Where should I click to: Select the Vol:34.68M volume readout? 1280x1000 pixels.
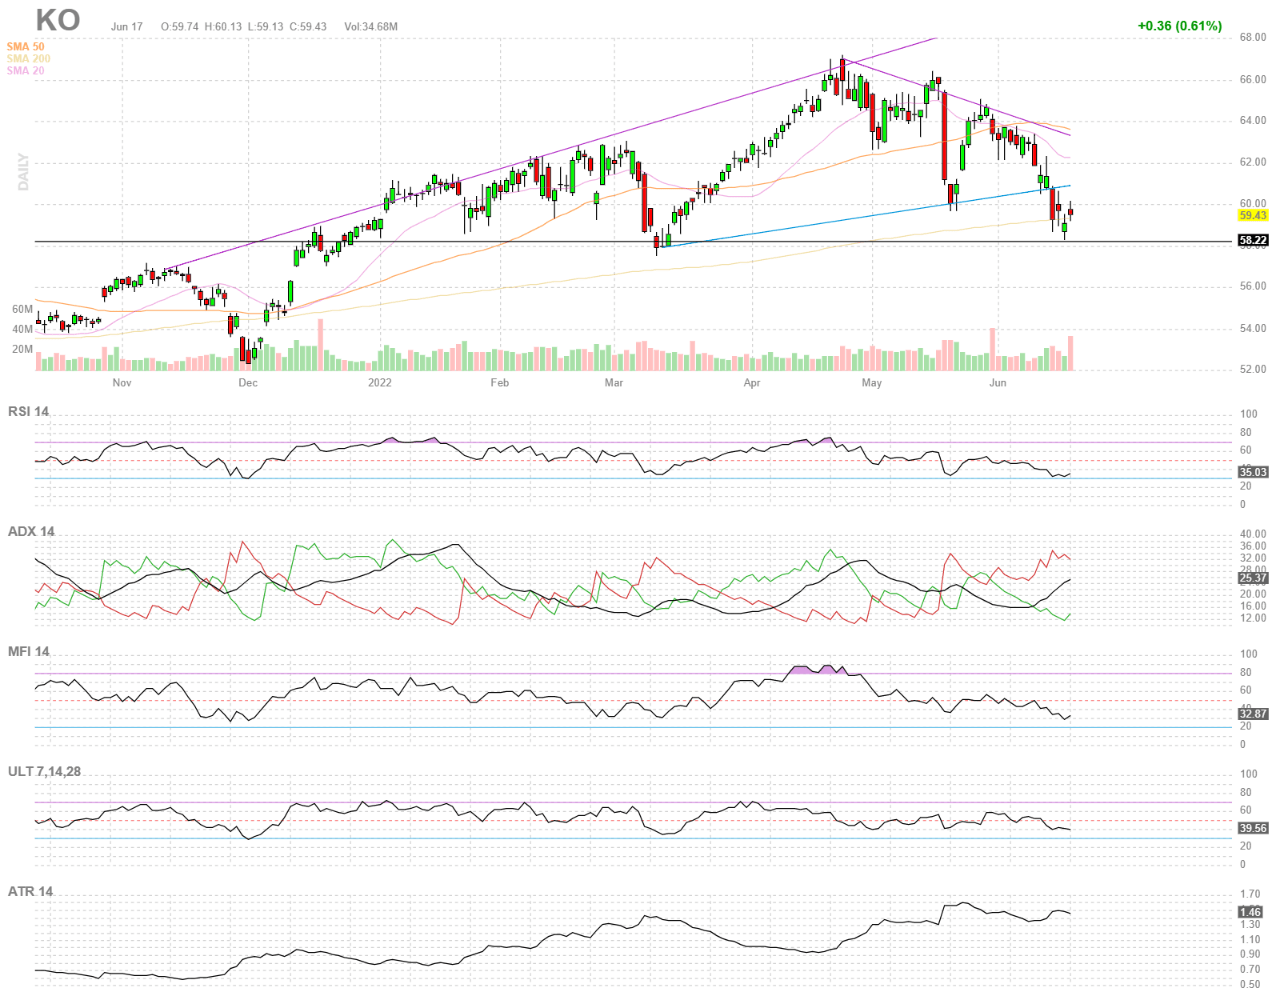pos(371,27)
